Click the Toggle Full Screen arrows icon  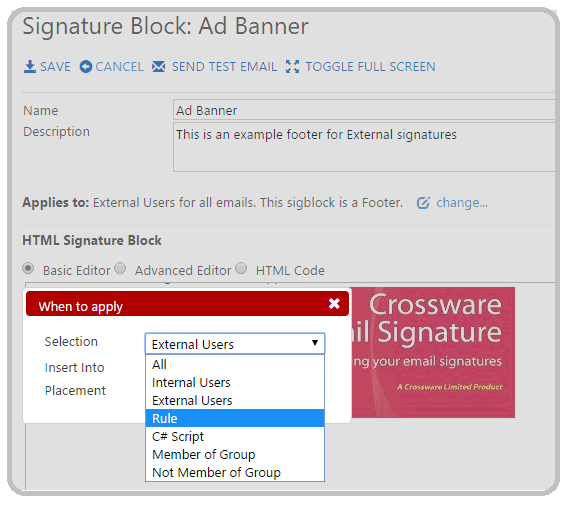[292, 67]
